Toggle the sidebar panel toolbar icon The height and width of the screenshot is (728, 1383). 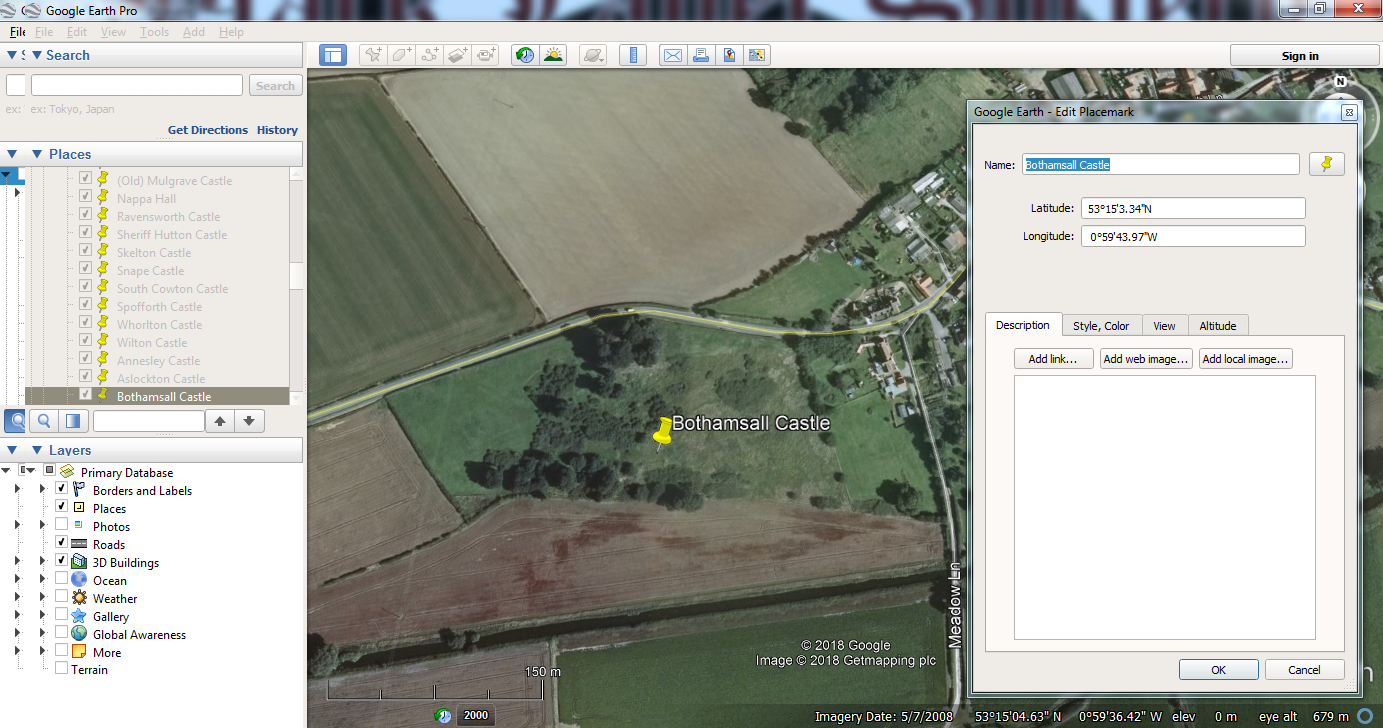click(333, 55)
